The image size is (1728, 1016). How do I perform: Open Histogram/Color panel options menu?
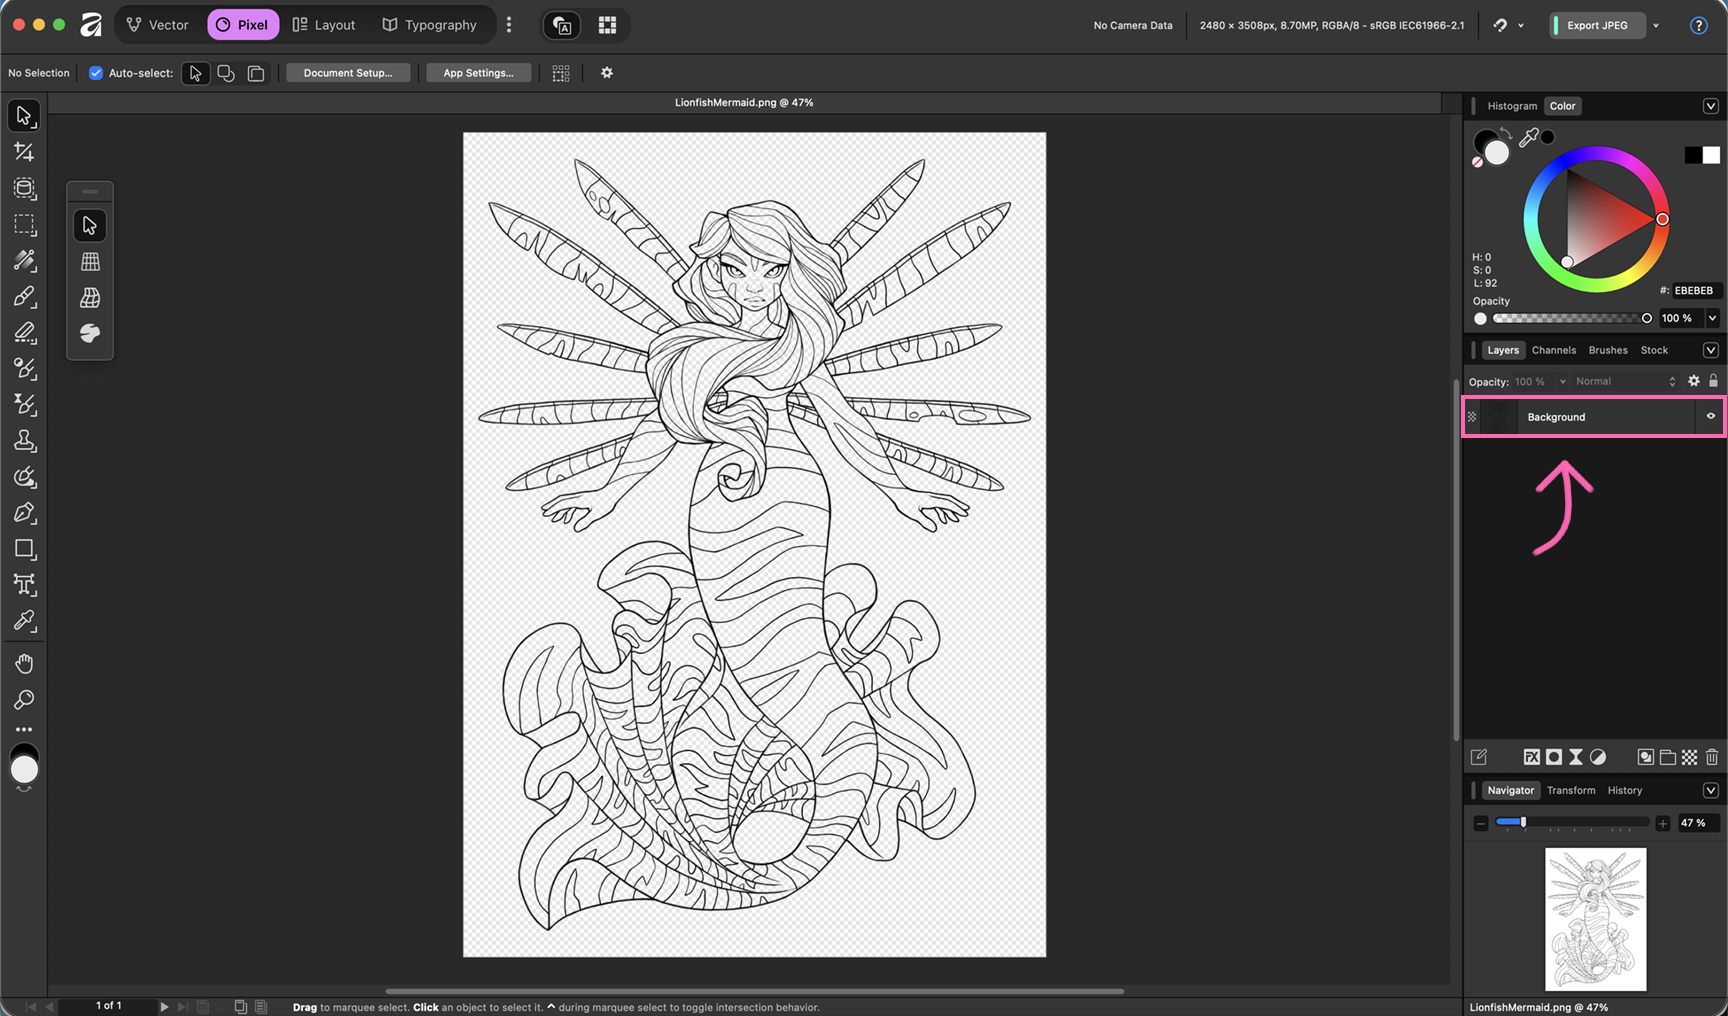point(1710,106)
